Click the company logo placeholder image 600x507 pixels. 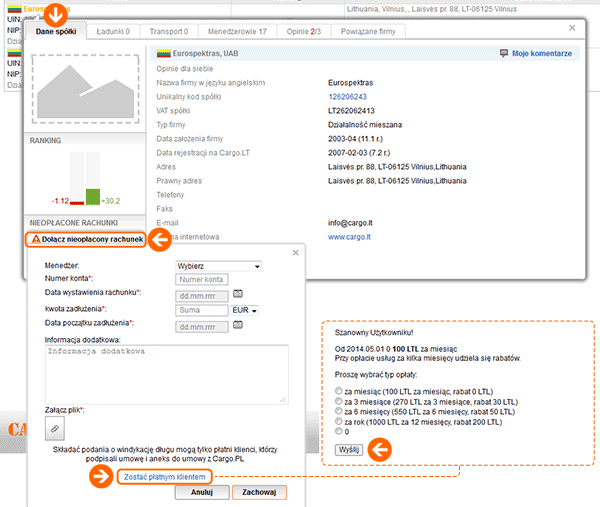tap(85, 89)
